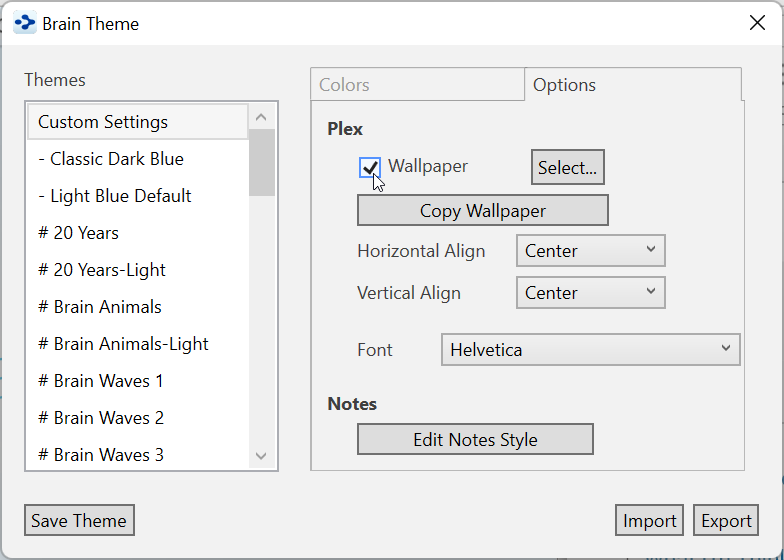Pick the Brain Animals-Light theme
Screen dimensions: 784x560
point(123,344)
